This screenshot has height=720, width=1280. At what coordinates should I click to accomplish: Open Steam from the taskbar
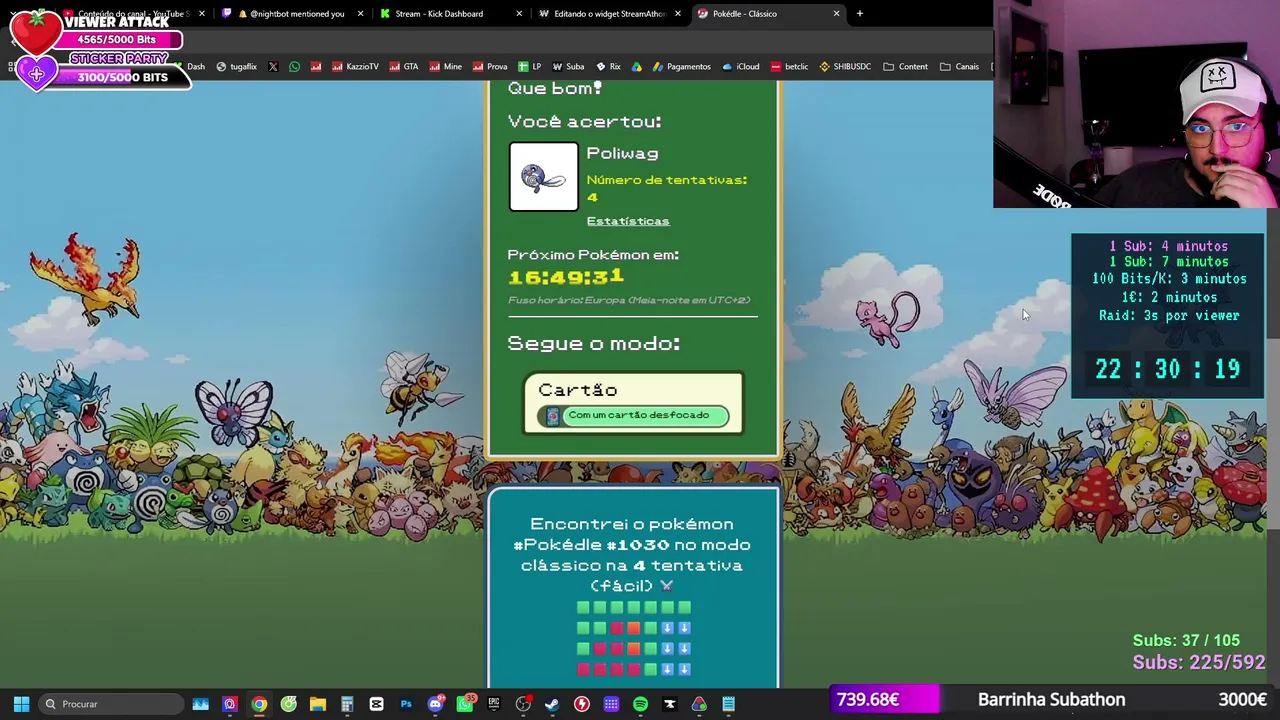552,704
